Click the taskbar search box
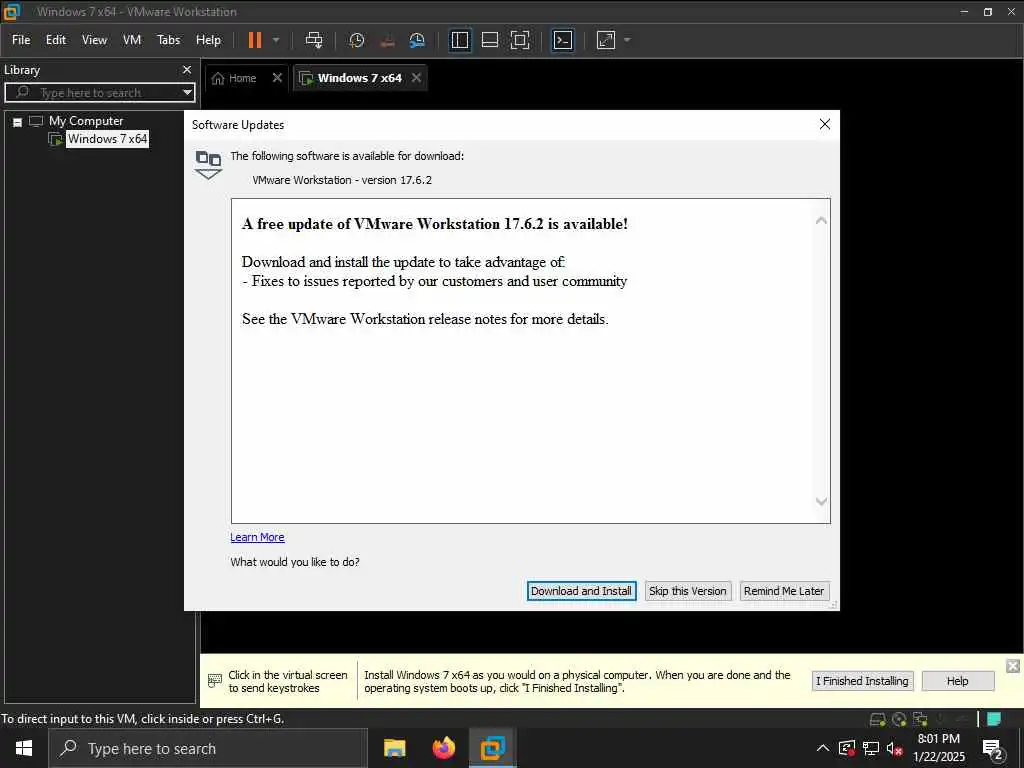 pos(208,748)
